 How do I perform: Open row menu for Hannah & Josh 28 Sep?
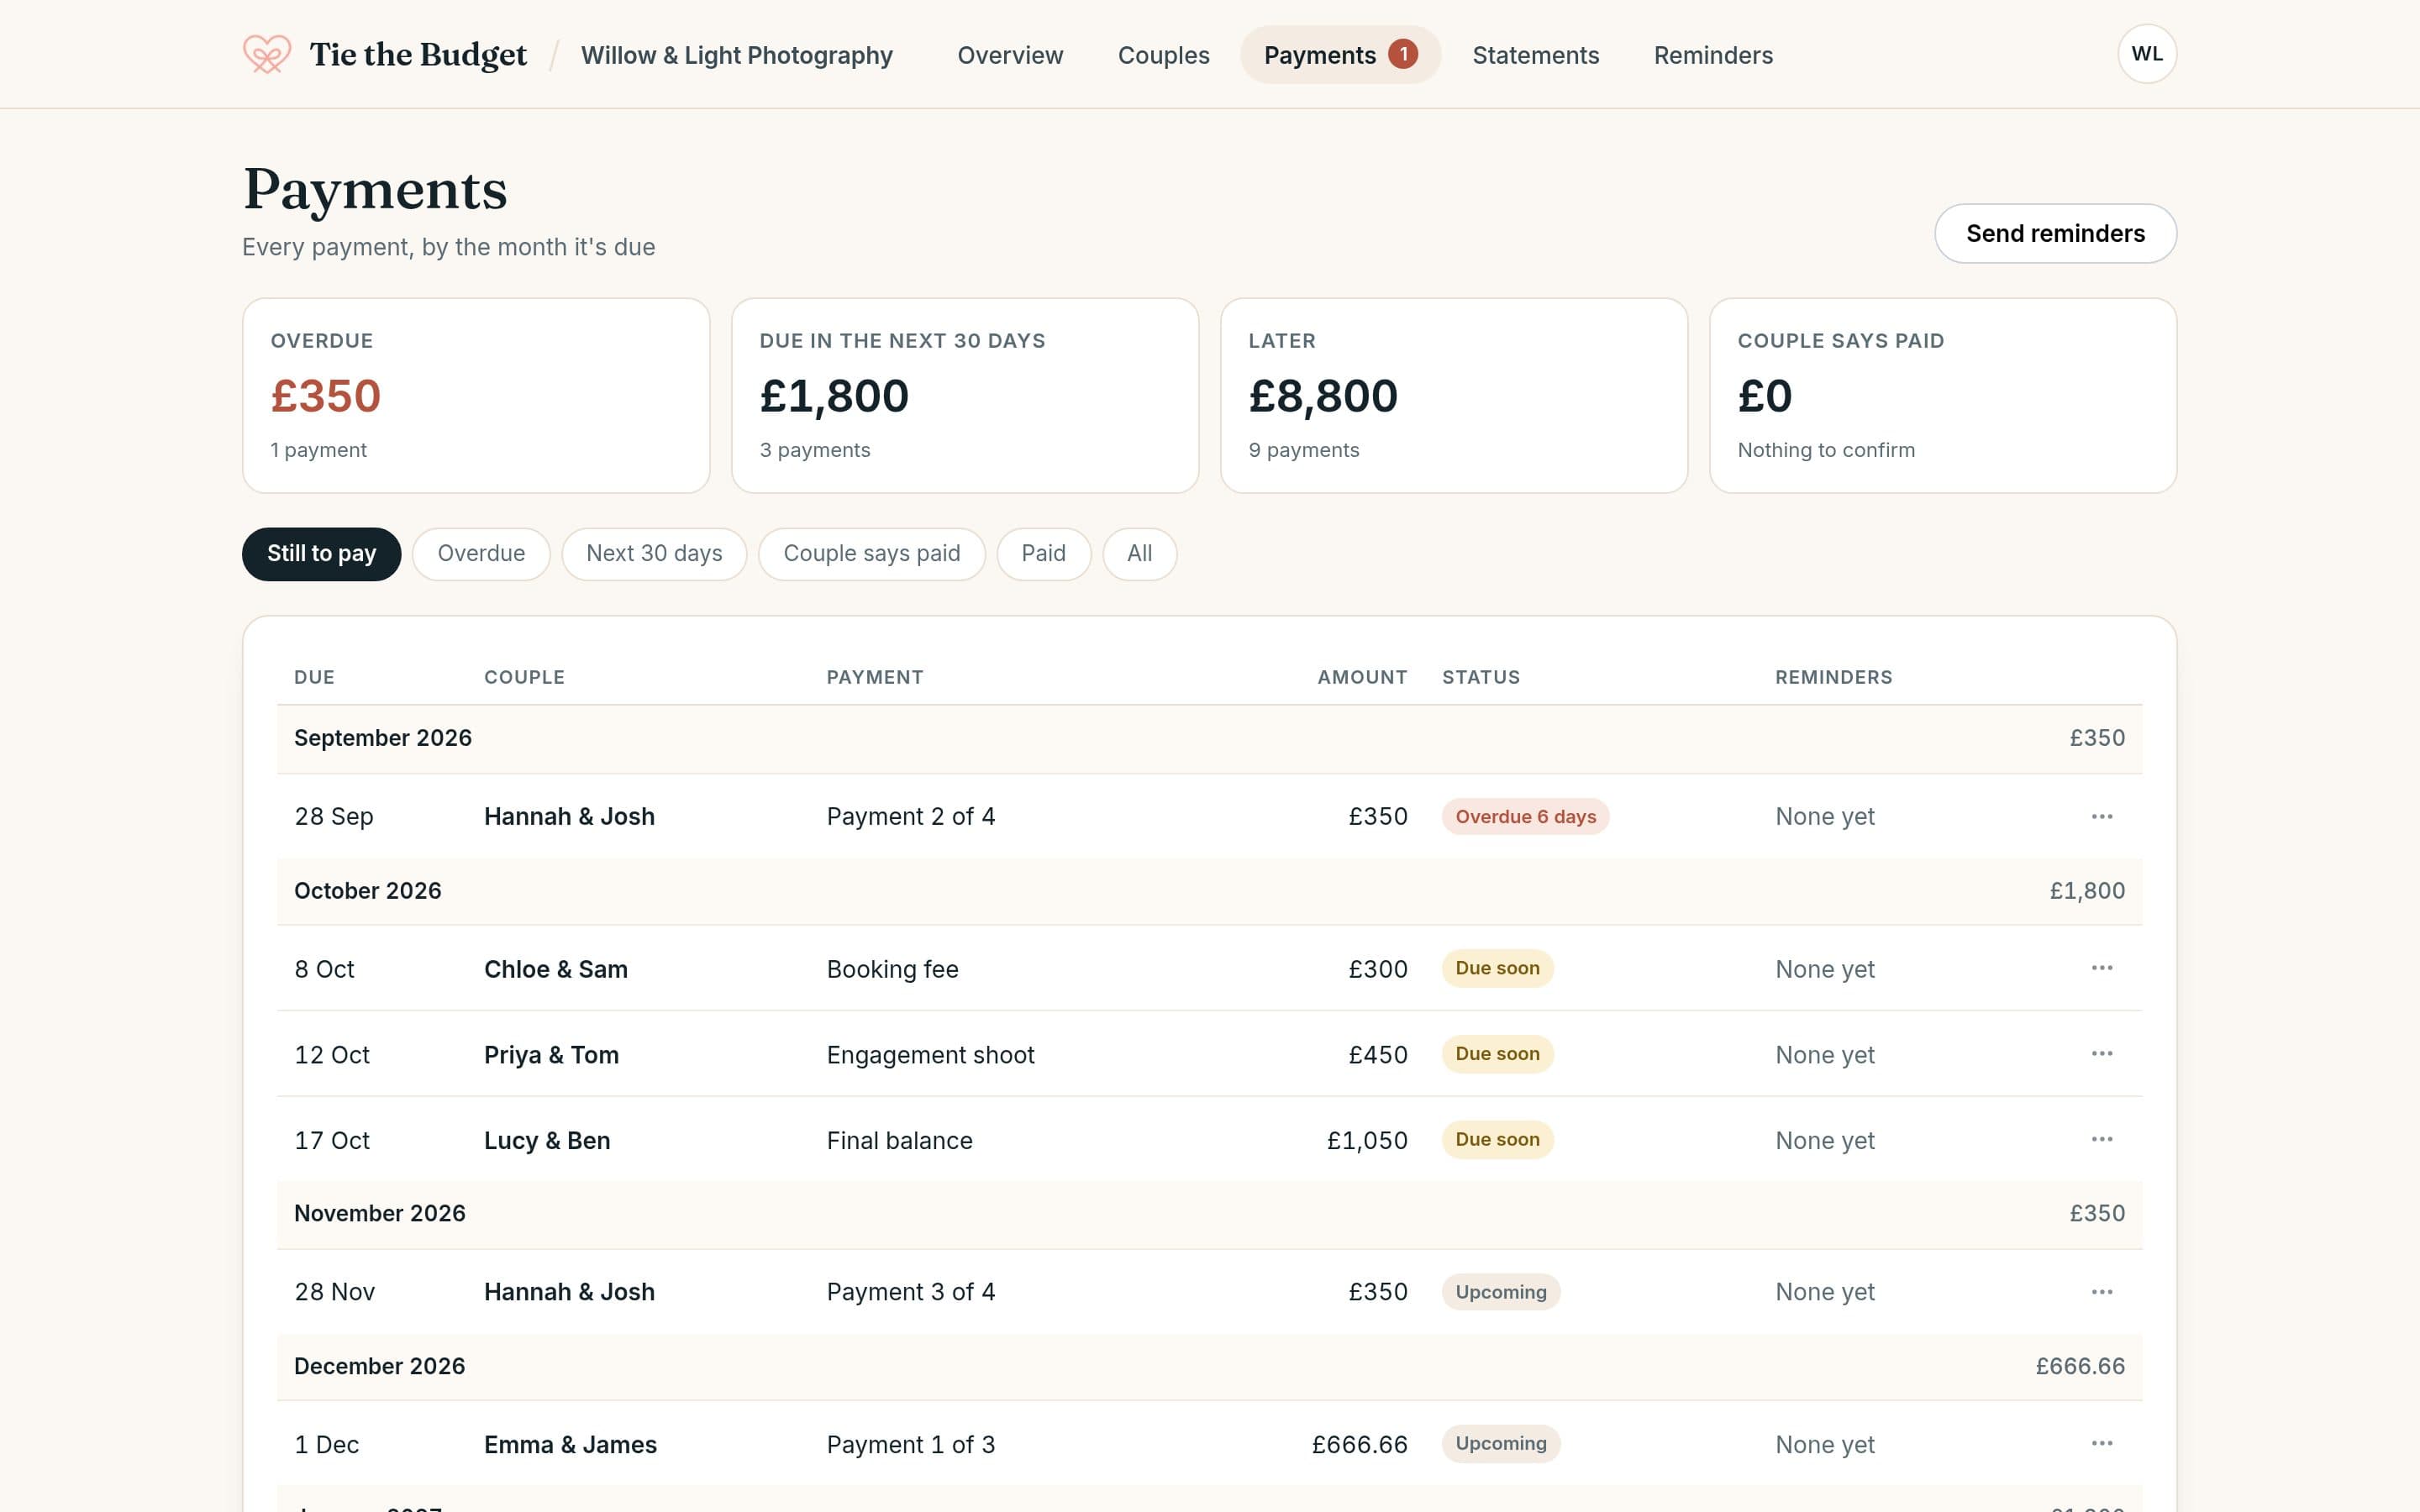click(2102, 816)
